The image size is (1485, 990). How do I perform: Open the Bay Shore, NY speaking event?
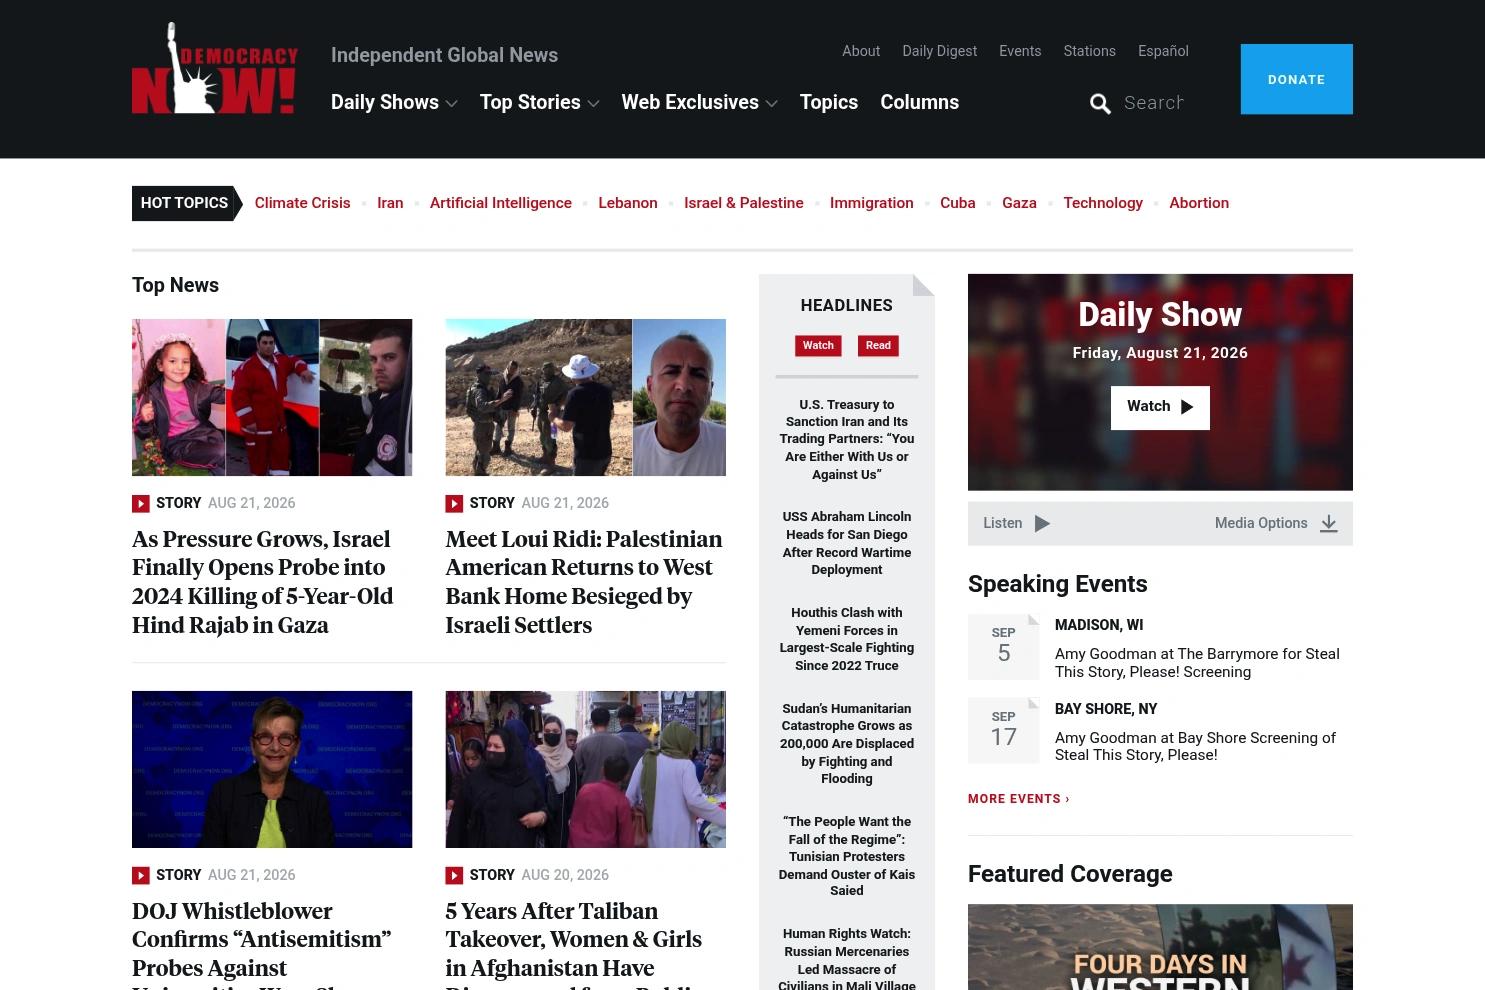(x=1196, y=746)
